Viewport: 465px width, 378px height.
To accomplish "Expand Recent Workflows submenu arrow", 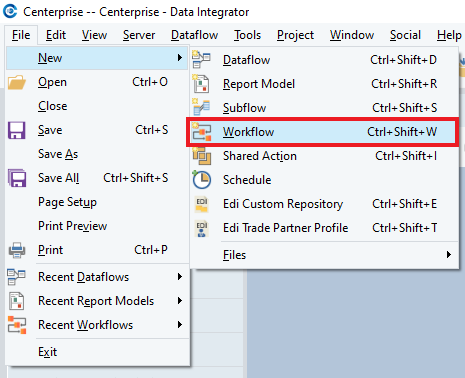I will pos(180,325).
